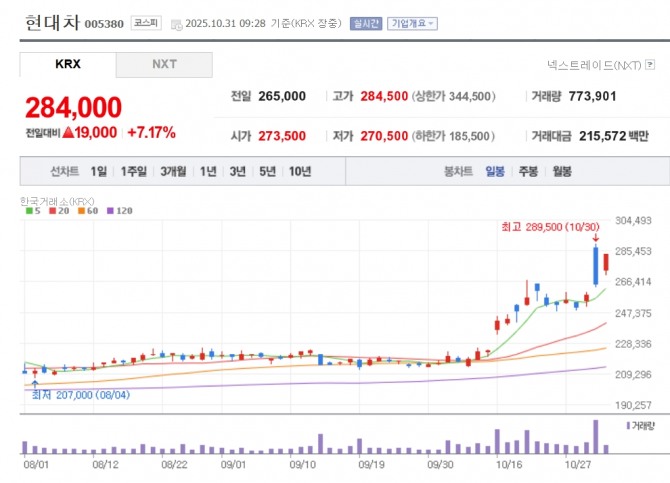Click the 전일 265,000 value
Screen dimensions: 670x483
click(x=282, y=96)
